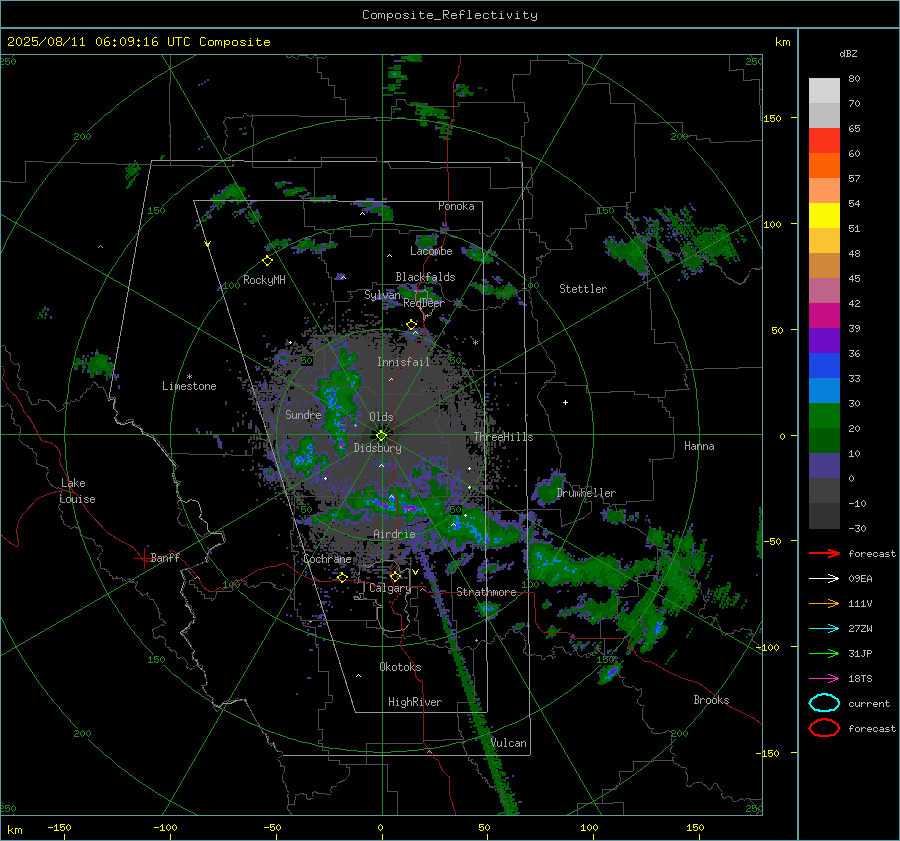Viewport: 900px width, 841px height.
Task: Click the Banff town label
Action: 165,558
